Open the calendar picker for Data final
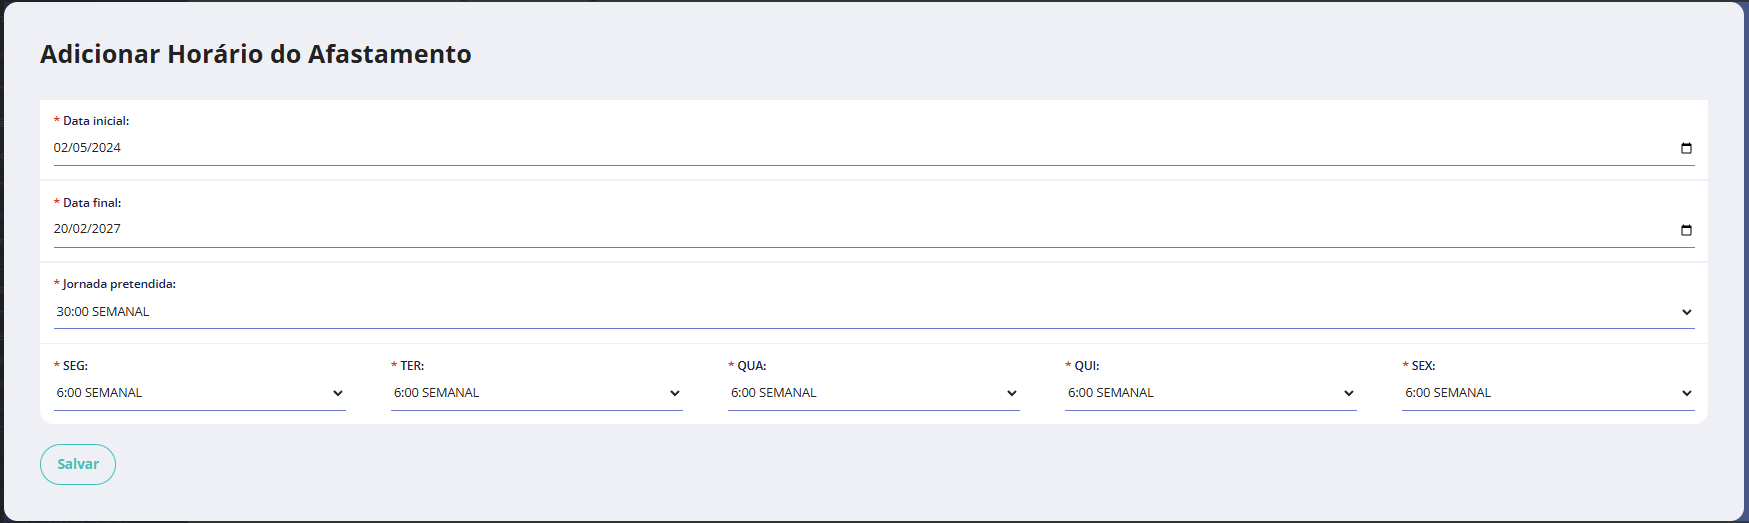The width and height of the screenshot is (1749, 523). click(x=1686, y=230)
